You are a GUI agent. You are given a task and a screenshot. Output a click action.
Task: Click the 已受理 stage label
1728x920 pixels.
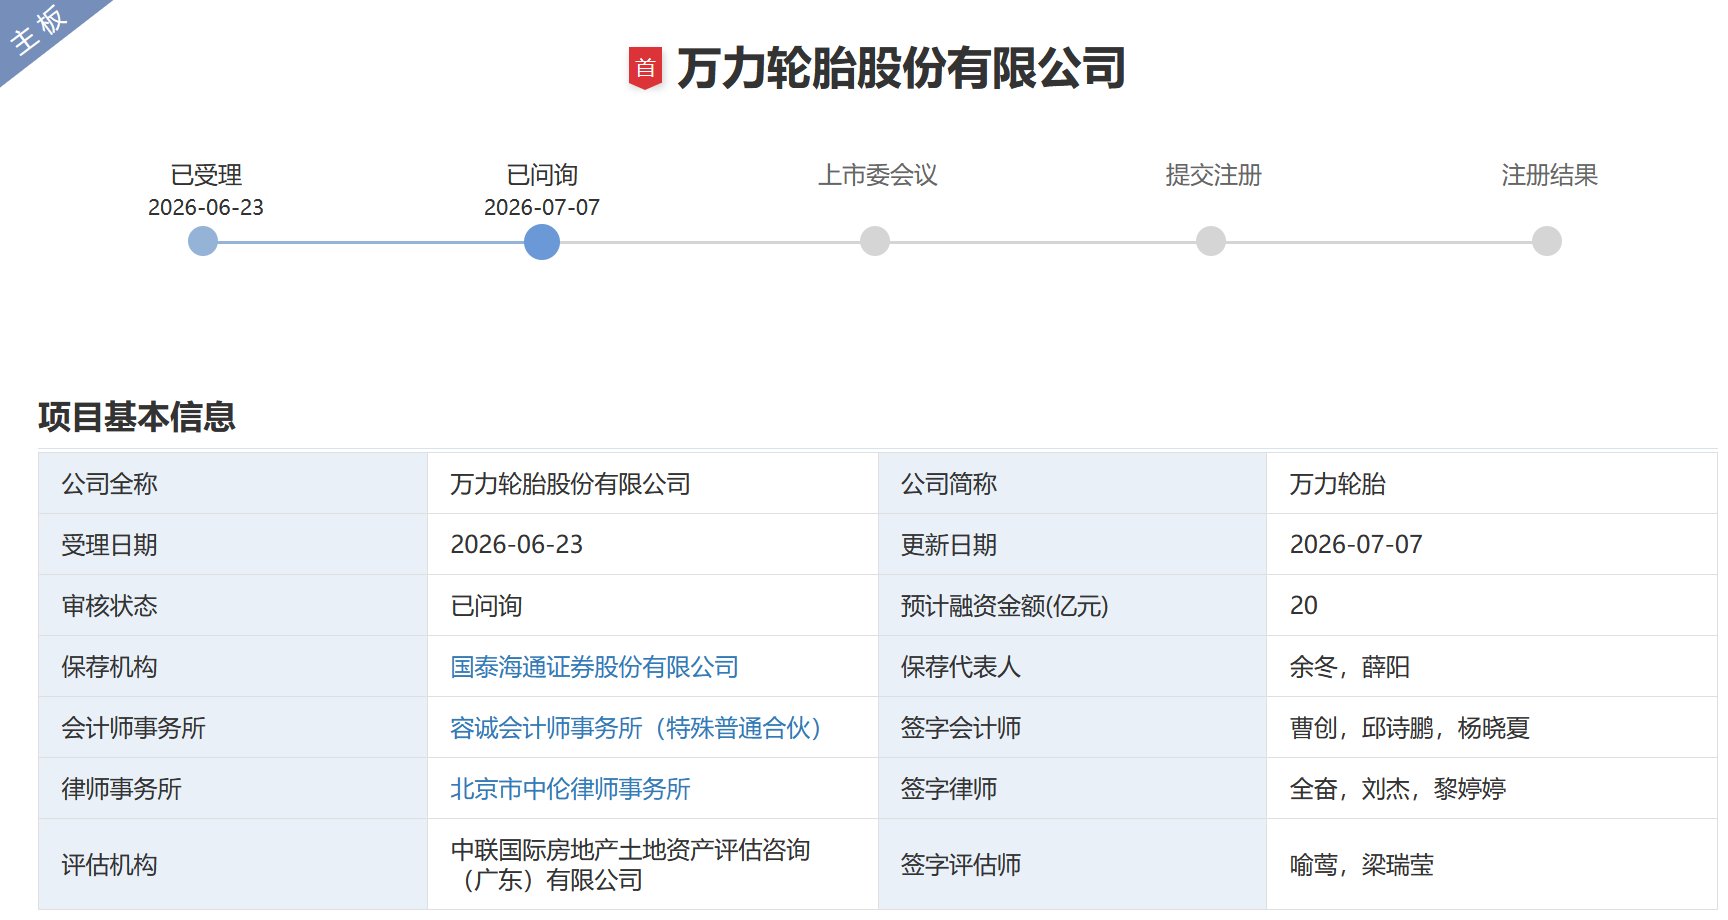206,175
